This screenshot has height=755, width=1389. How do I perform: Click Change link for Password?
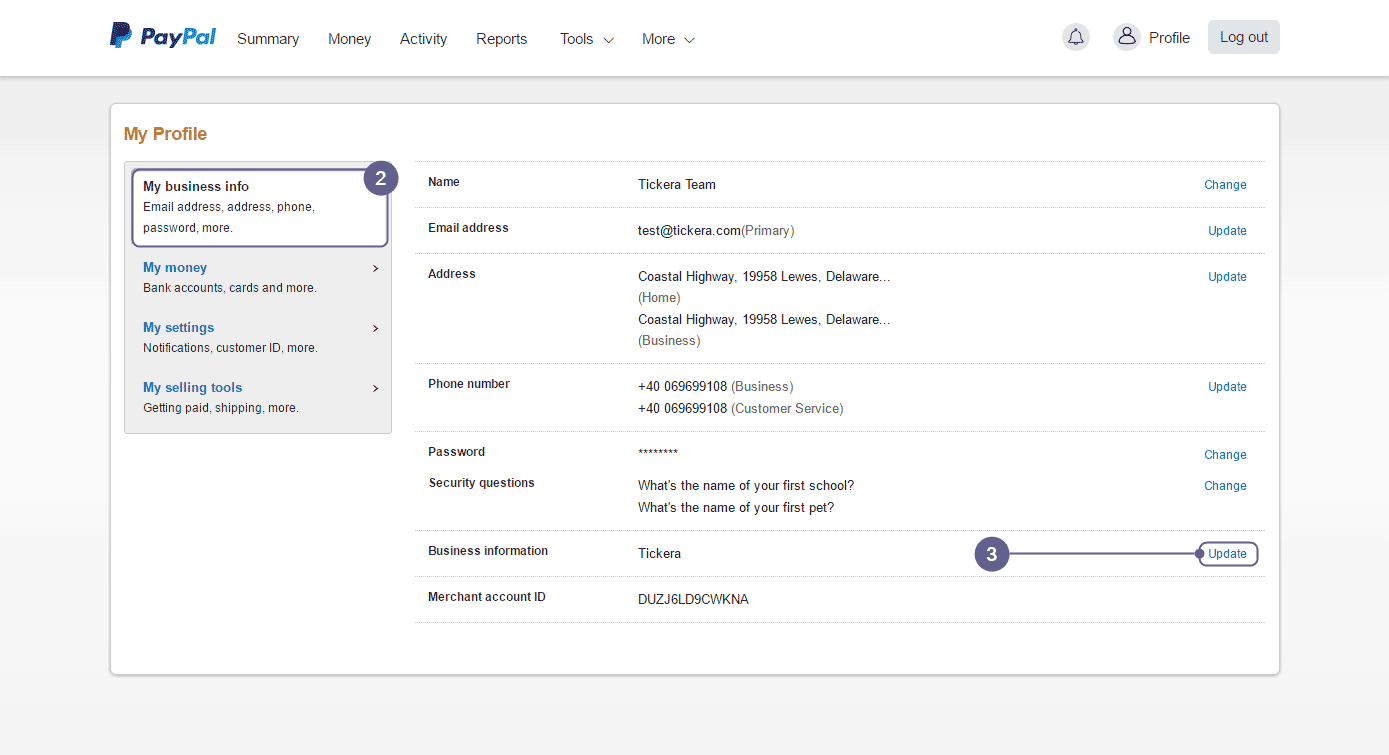click(x=1225, y=455)
